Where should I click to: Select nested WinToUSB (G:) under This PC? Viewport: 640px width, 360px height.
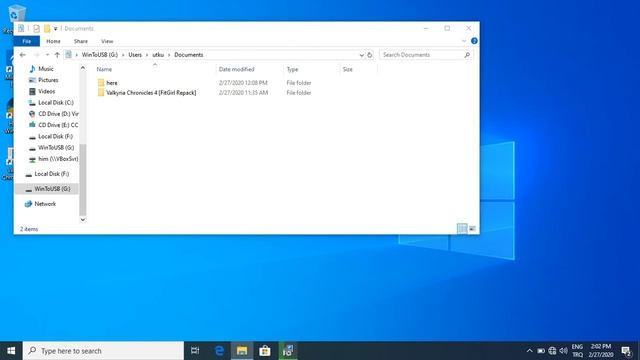click(56, 147)
